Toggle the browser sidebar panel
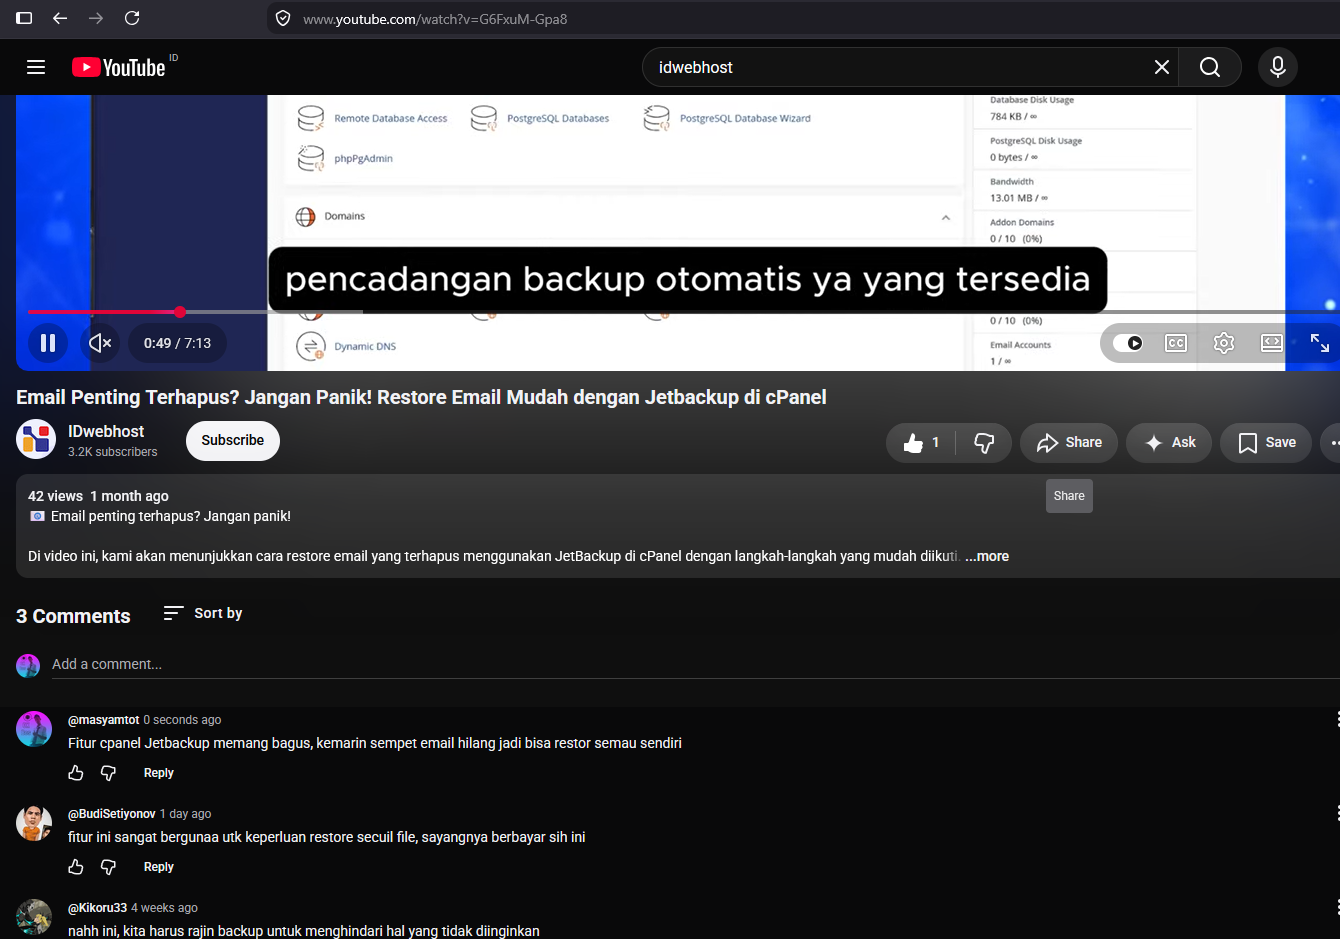 pos(24,18)
